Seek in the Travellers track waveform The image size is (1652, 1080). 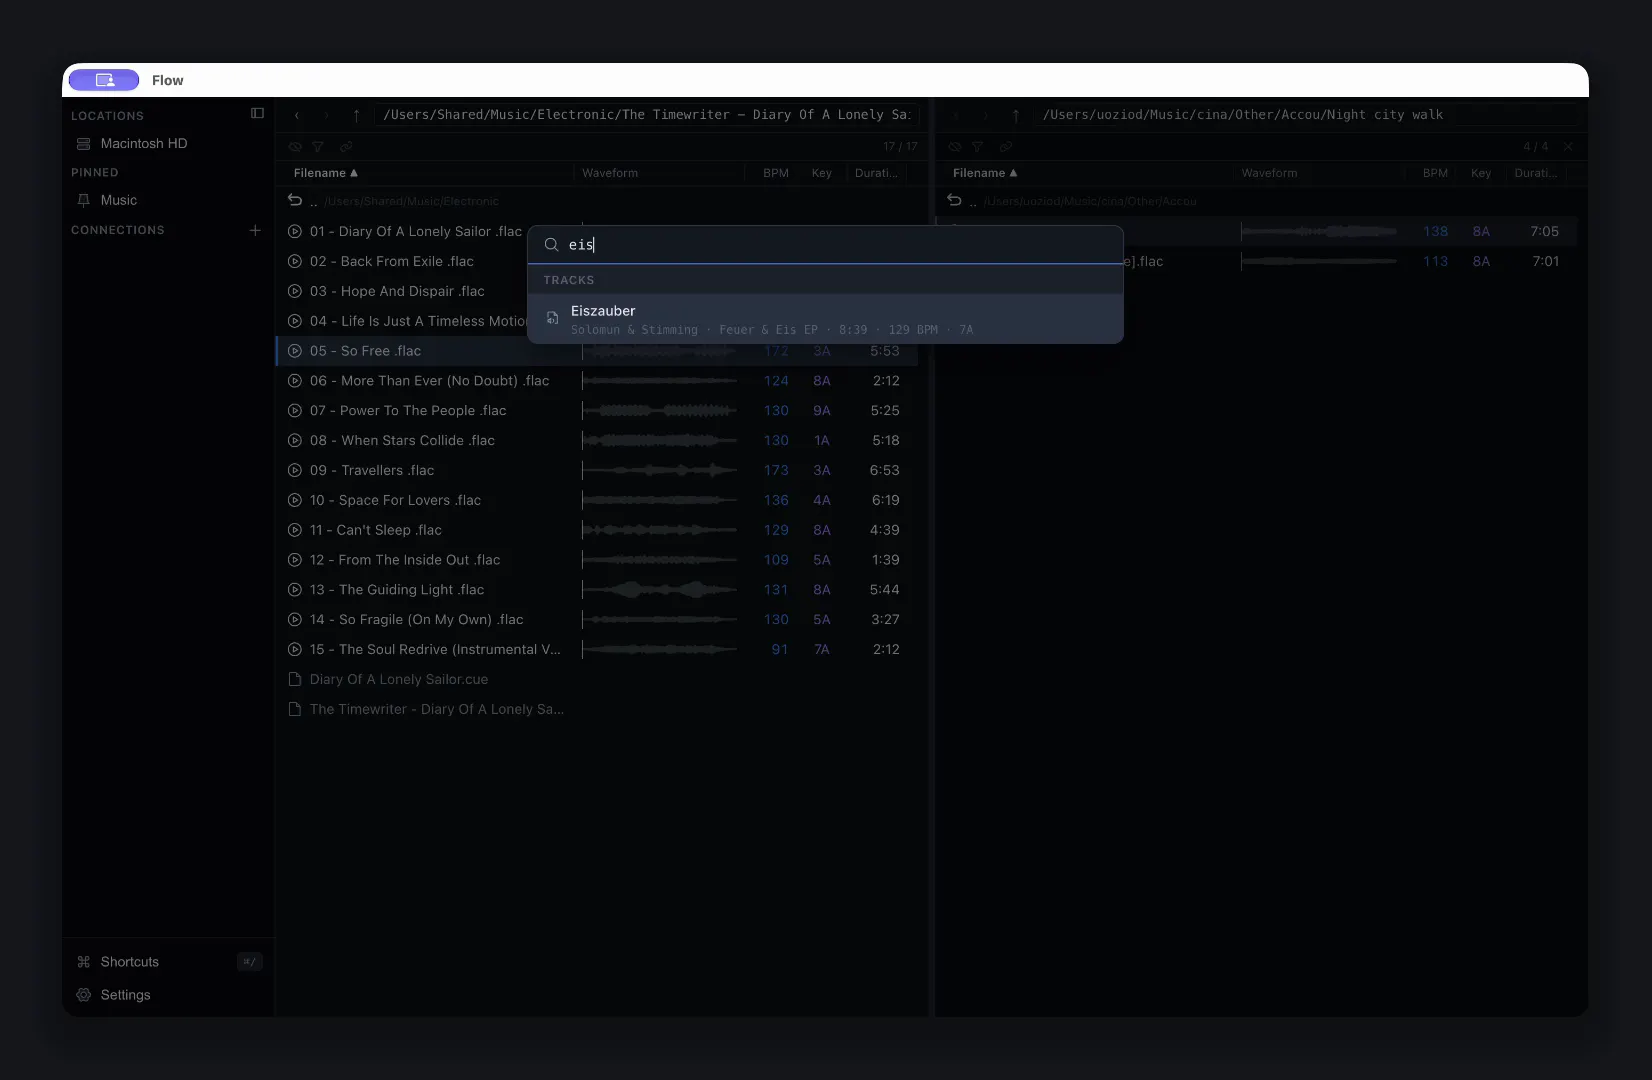660,470
